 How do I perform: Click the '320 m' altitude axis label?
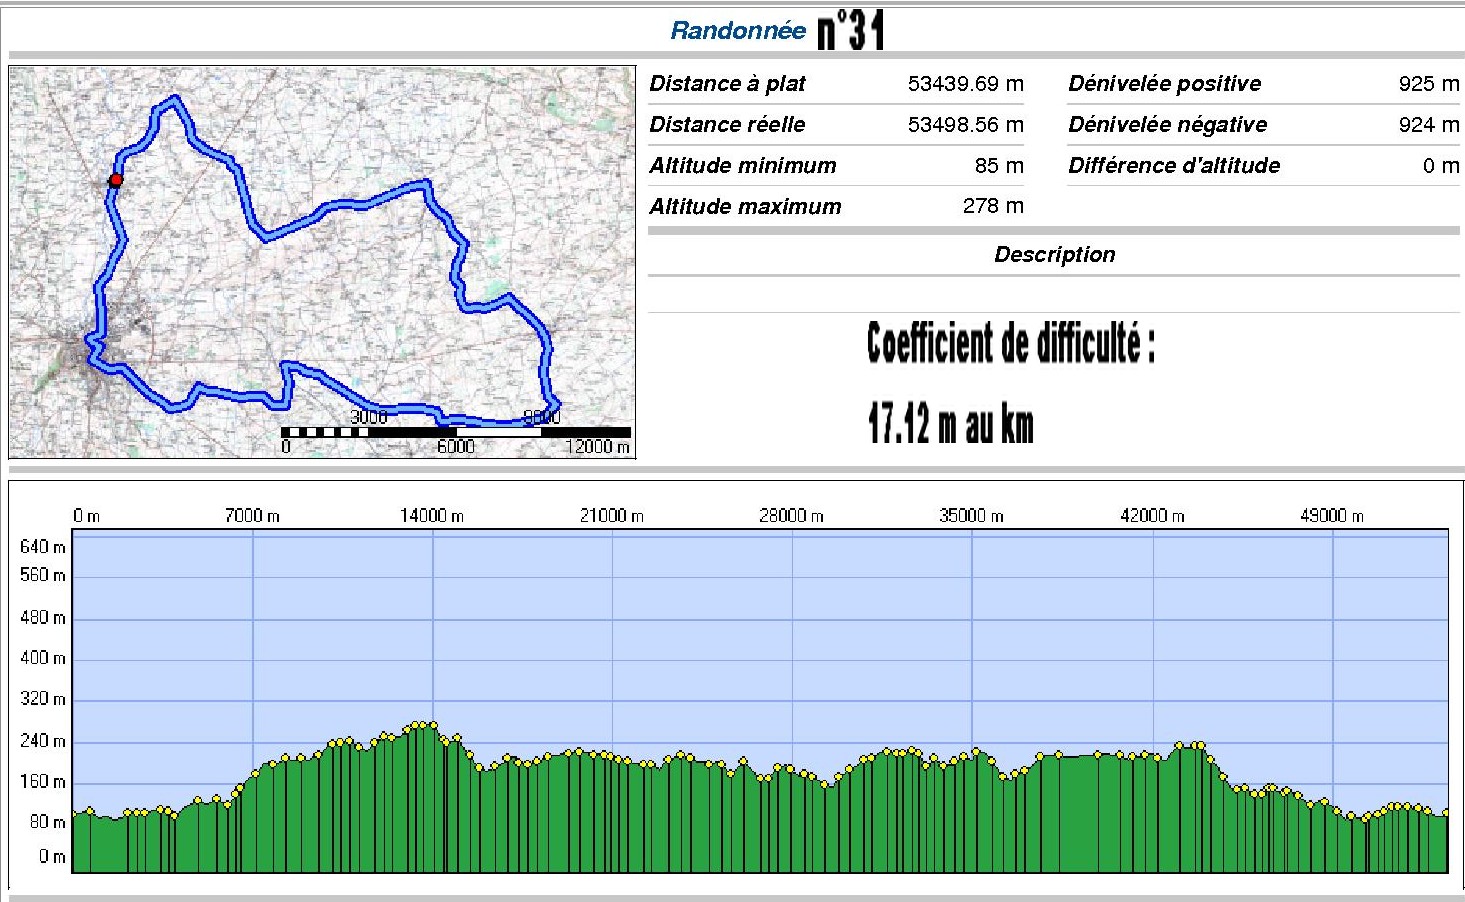pyautogui.click(x=42, y=699)
